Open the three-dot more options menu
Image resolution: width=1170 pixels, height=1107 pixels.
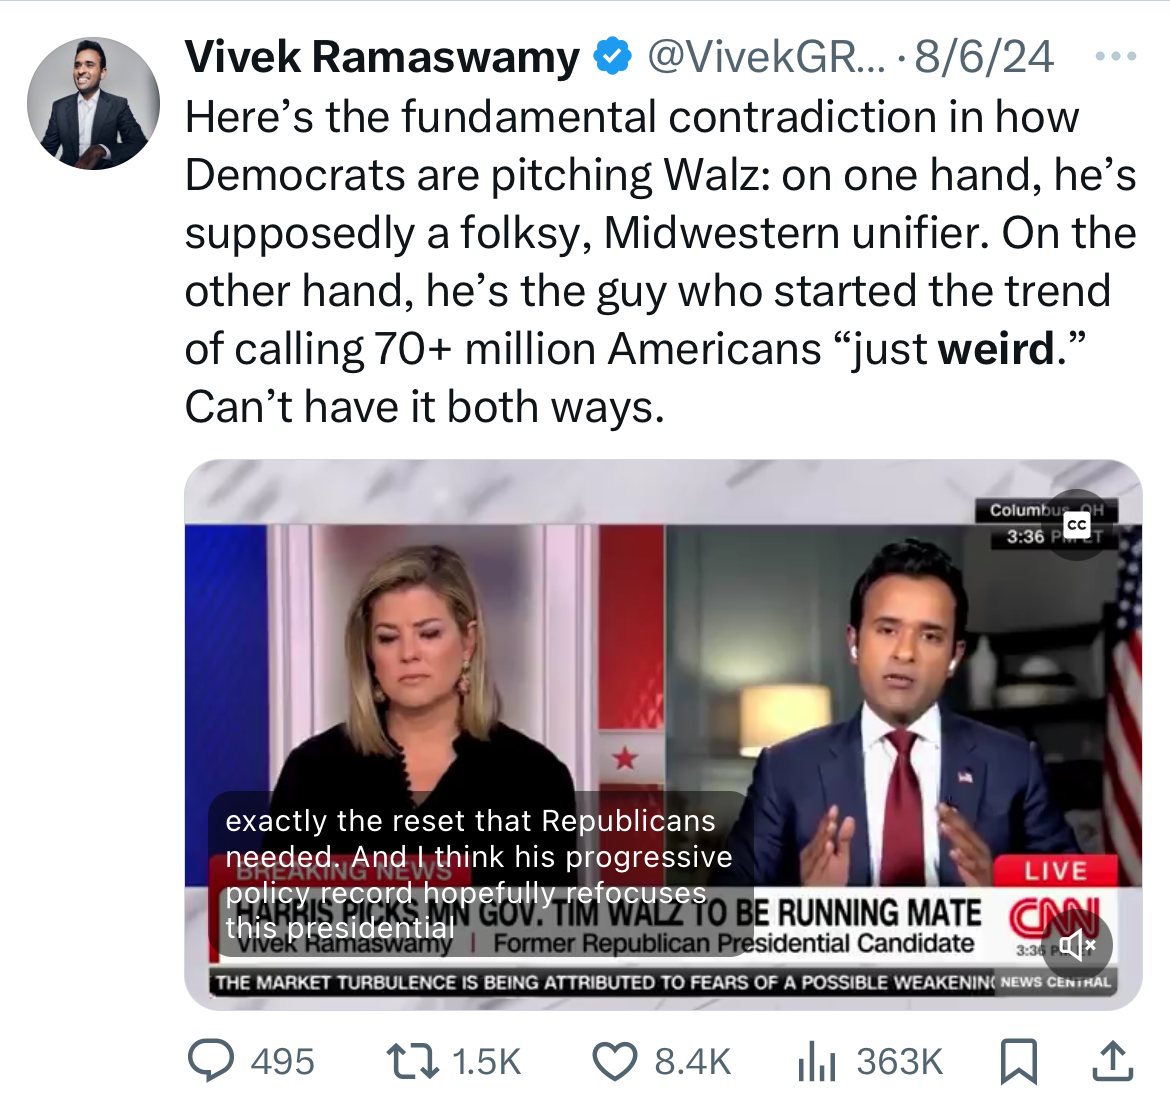tap(1116, 57)
